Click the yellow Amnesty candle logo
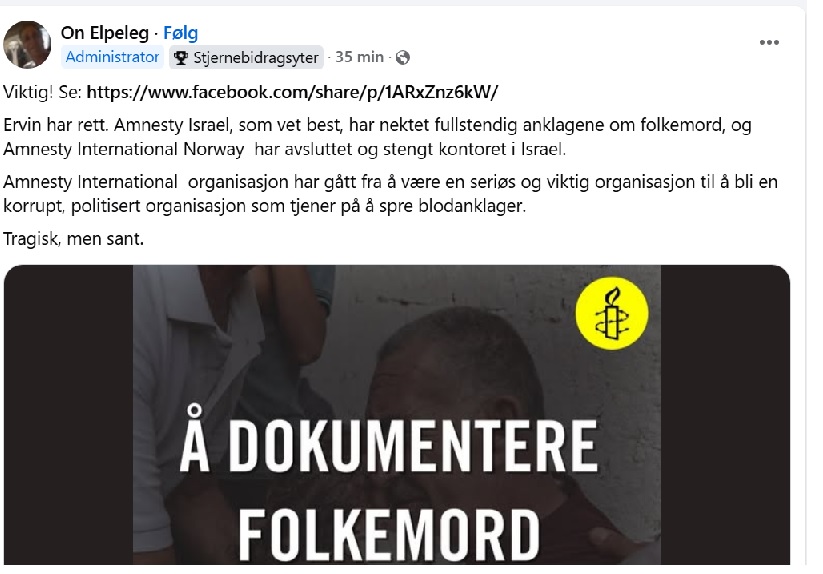 [x=612, y=313]
